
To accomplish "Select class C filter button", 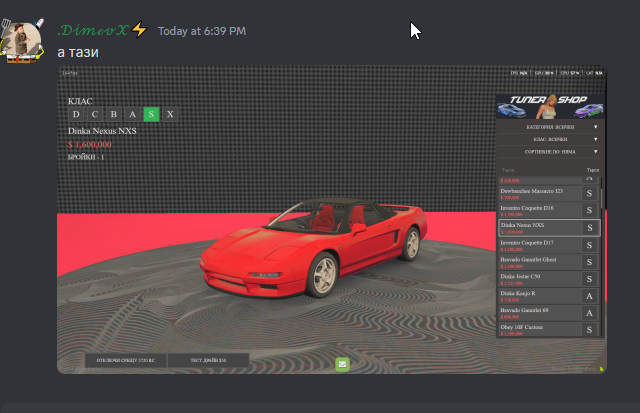I will 95,114.
